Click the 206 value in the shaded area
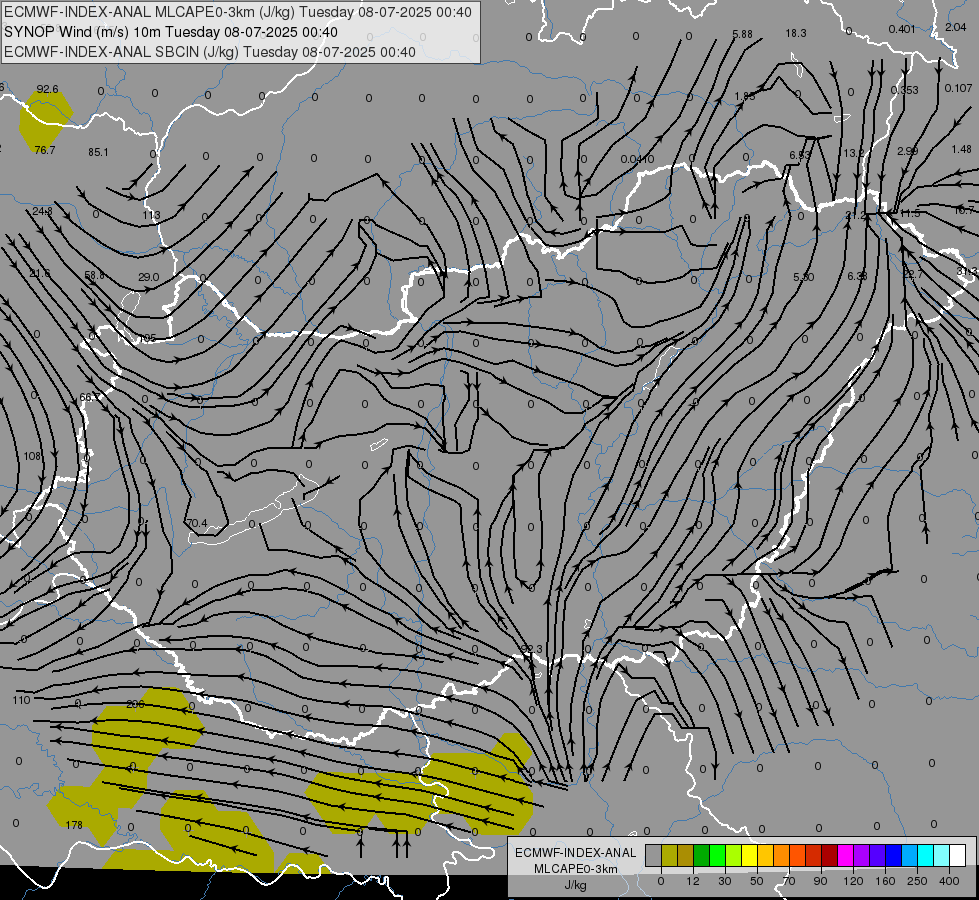The width and height of the screenshot is (979, 900). click(x=135, y=704)
